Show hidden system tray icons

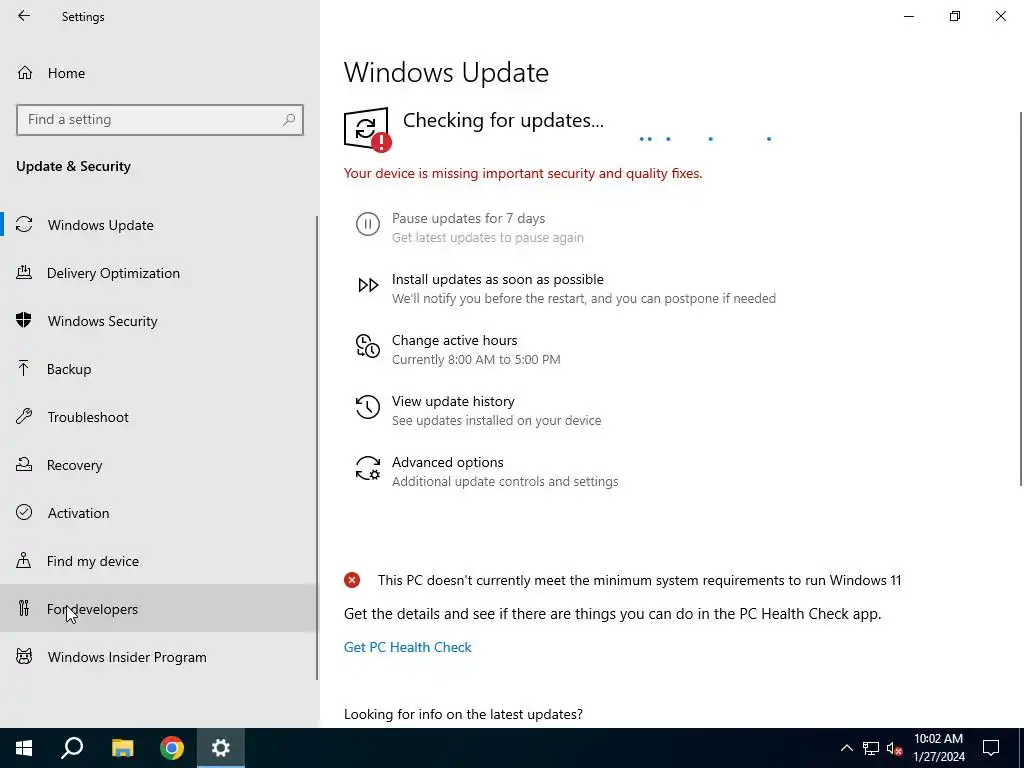coord(846,748)
